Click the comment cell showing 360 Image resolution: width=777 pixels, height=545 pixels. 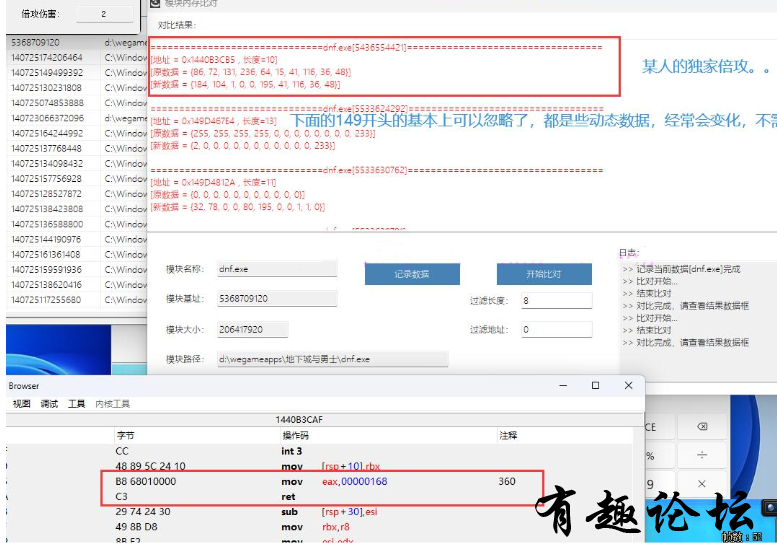[507, 481]
